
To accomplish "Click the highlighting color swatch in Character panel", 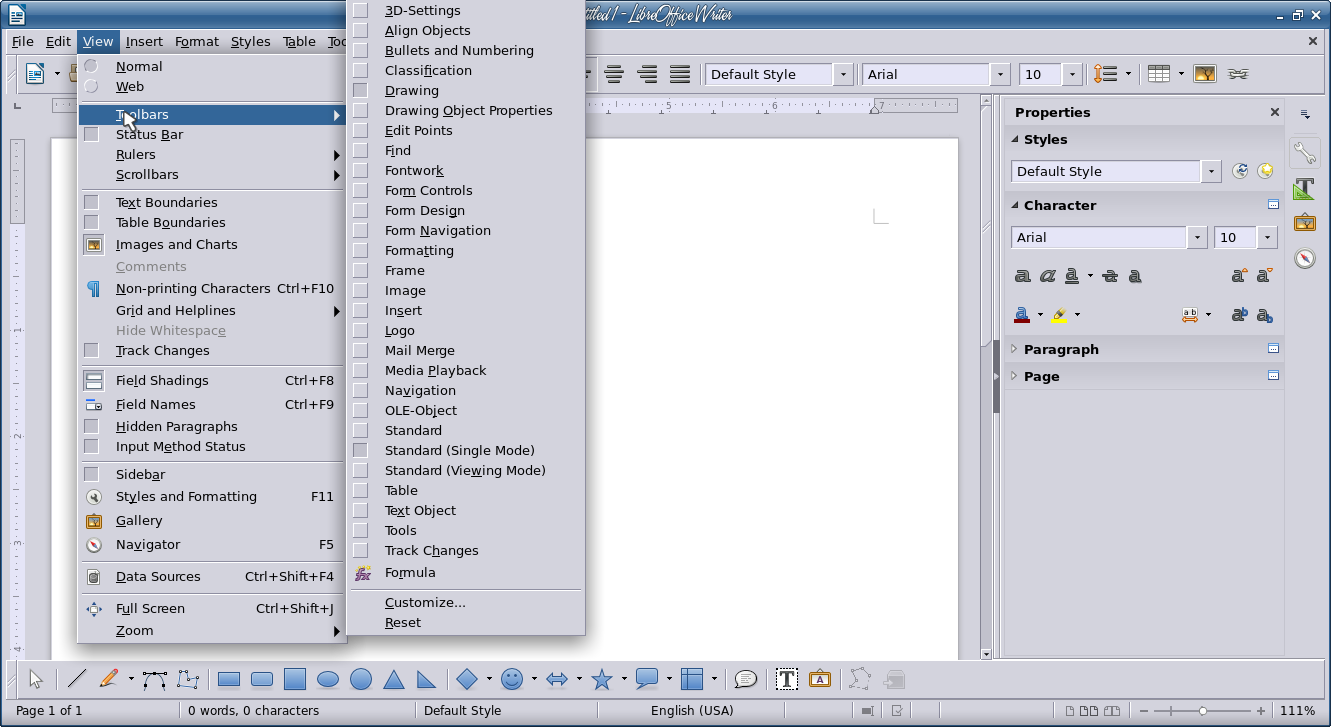I will click(x=1059, y=315).
